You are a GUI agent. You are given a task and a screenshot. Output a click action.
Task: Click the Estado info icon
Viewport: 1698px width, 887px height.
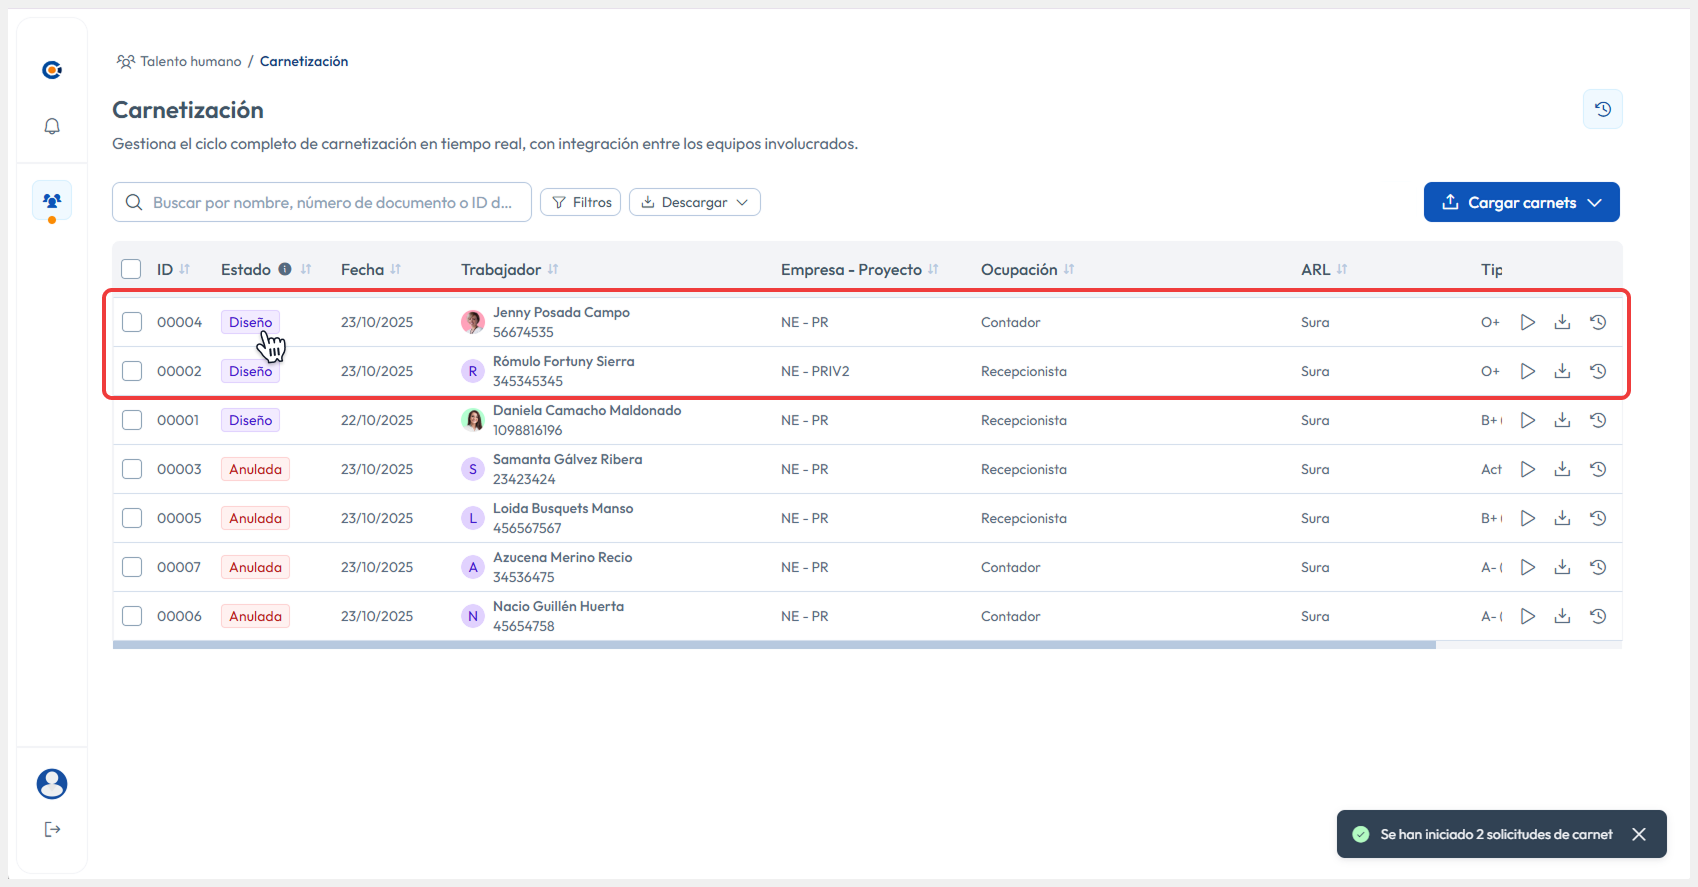click(x=285, y=269)
